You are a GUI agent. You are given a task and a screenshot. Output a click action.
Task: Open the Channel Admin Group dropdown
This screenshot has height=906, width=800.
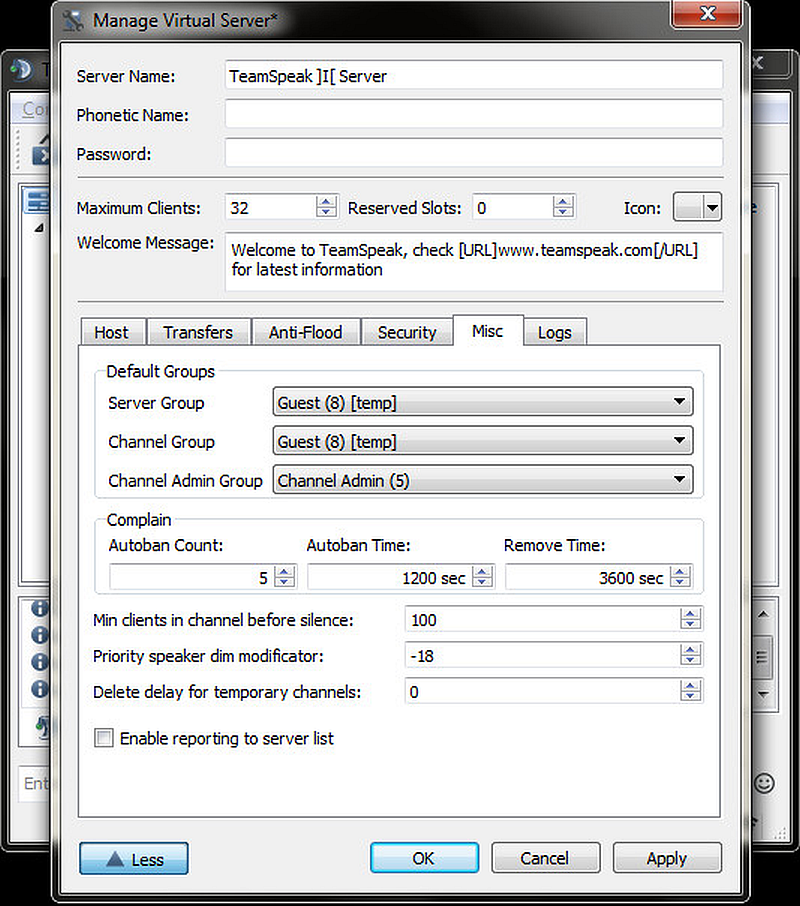482,480
